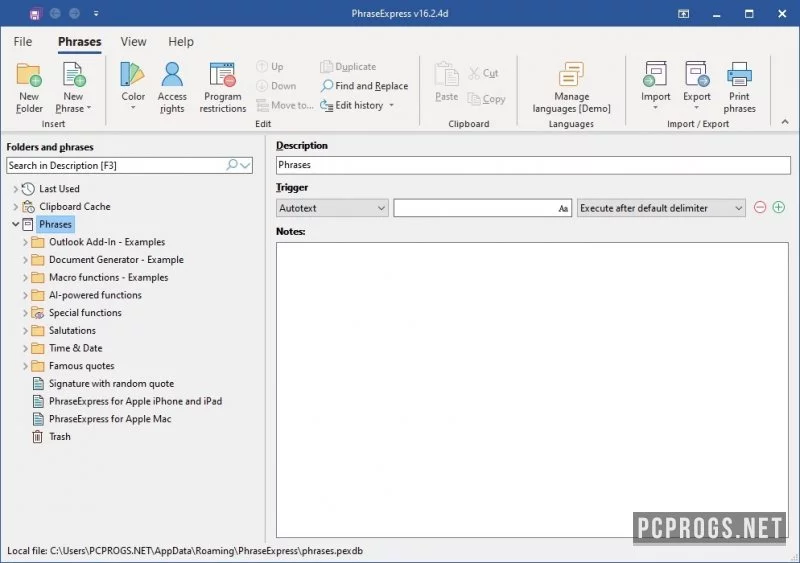Screen dimensions: 800x563
Task: Click the Up move button
Action: 270,66
